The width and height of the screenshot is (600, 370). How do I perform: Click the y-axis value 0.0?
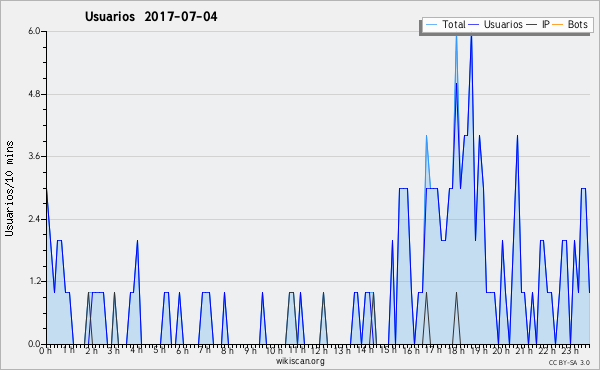[34, 344]
